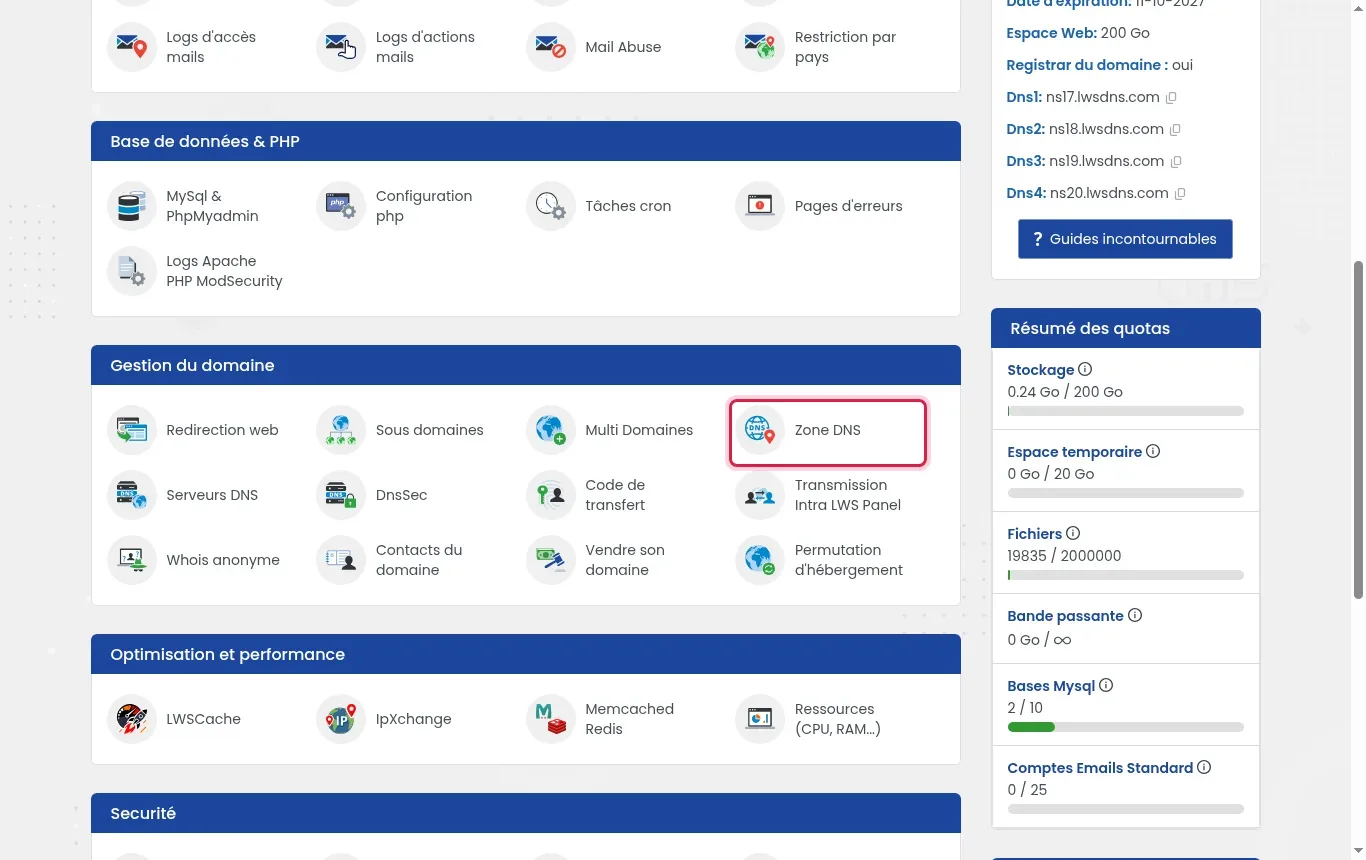This screenshot has width=1366, height=860.
Task: Open Permutation d'hébergement icon
Action: coord(760,560)
